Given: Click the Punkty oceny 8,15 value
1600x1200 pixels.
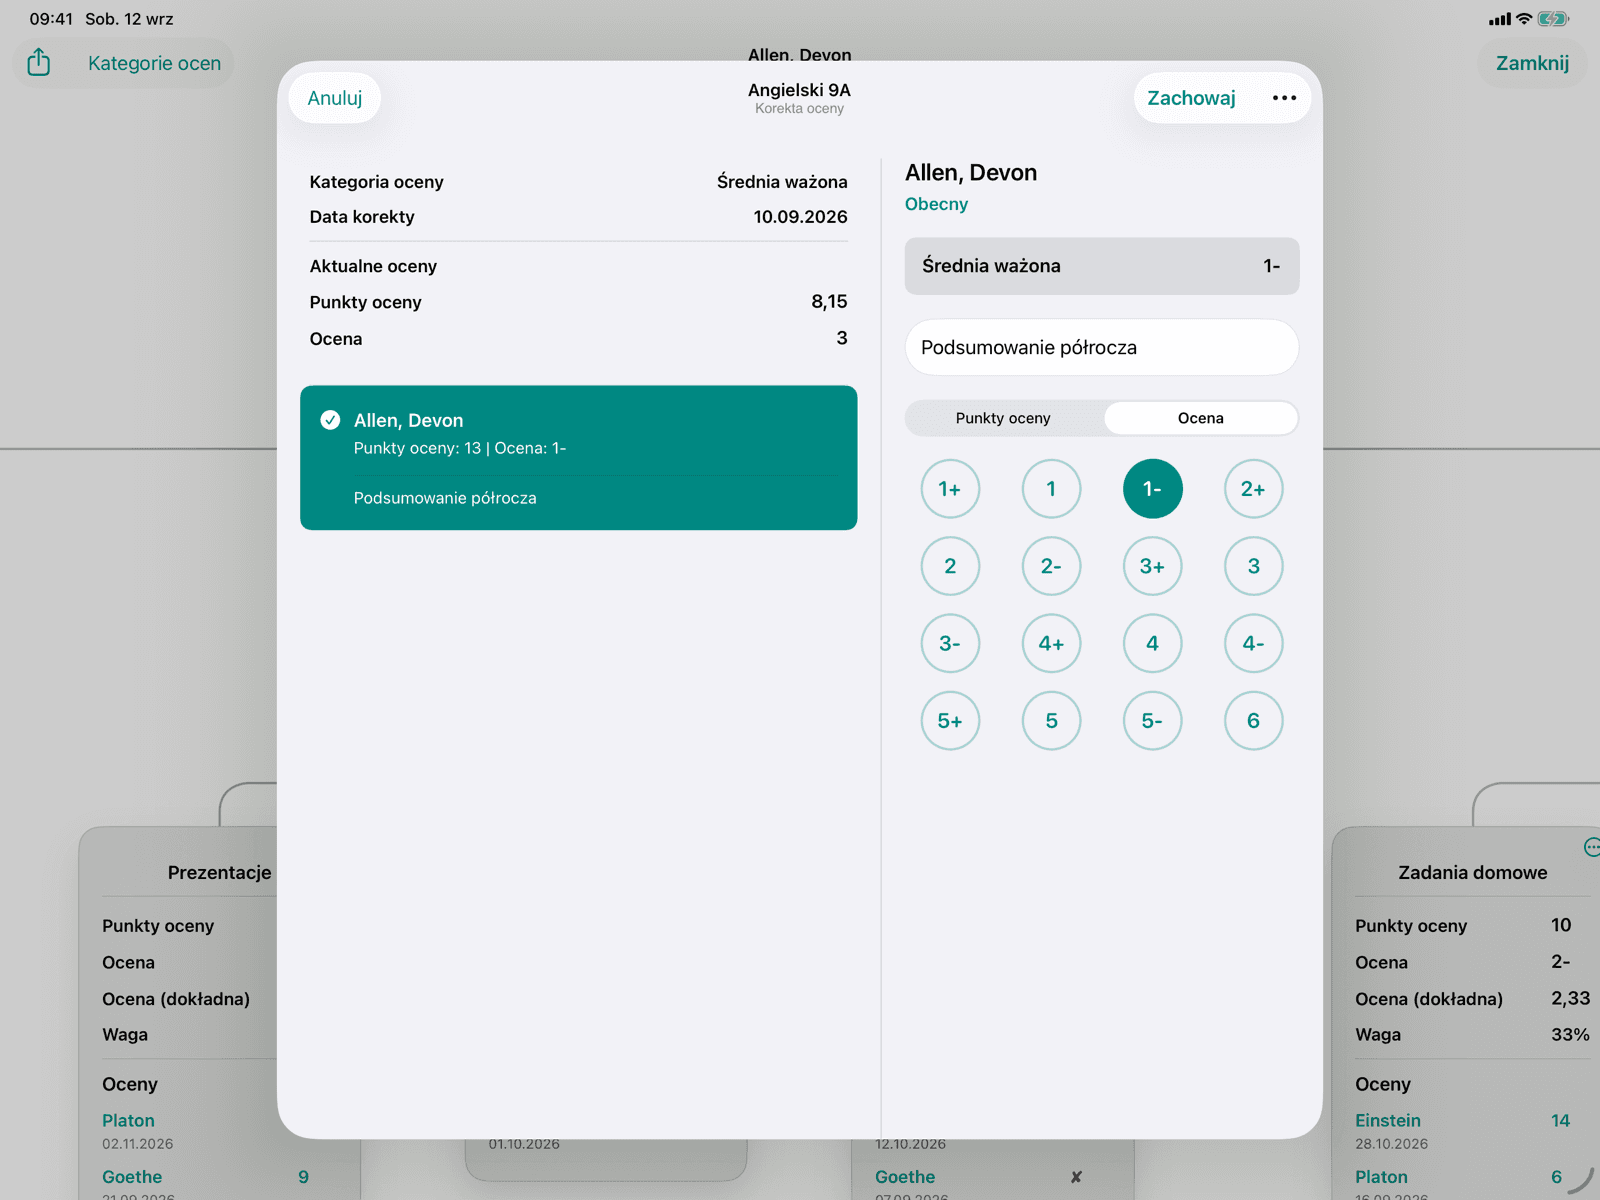Looking at the screenshot, I should point(829,302).
